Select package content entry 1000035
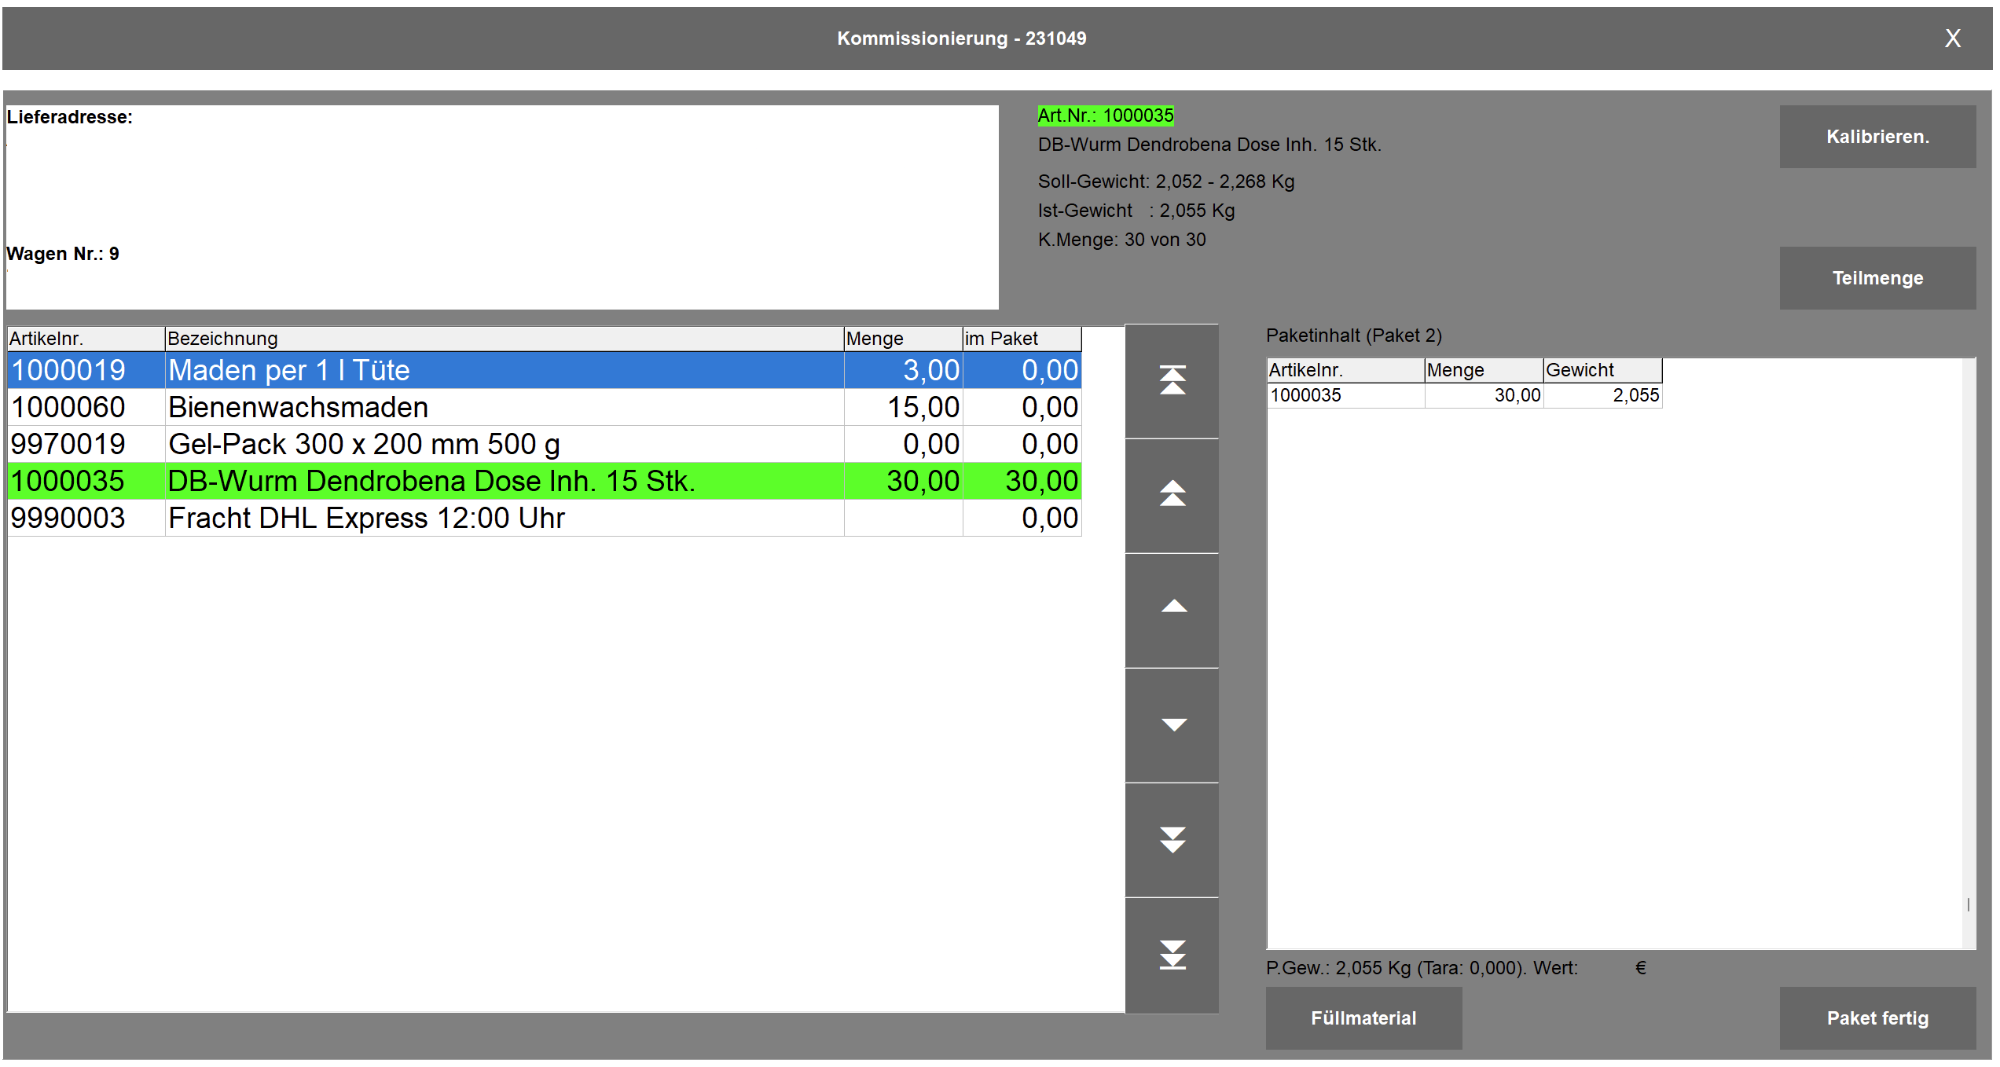This screenshot has height=1067, width=2000. coord(1464,396)
